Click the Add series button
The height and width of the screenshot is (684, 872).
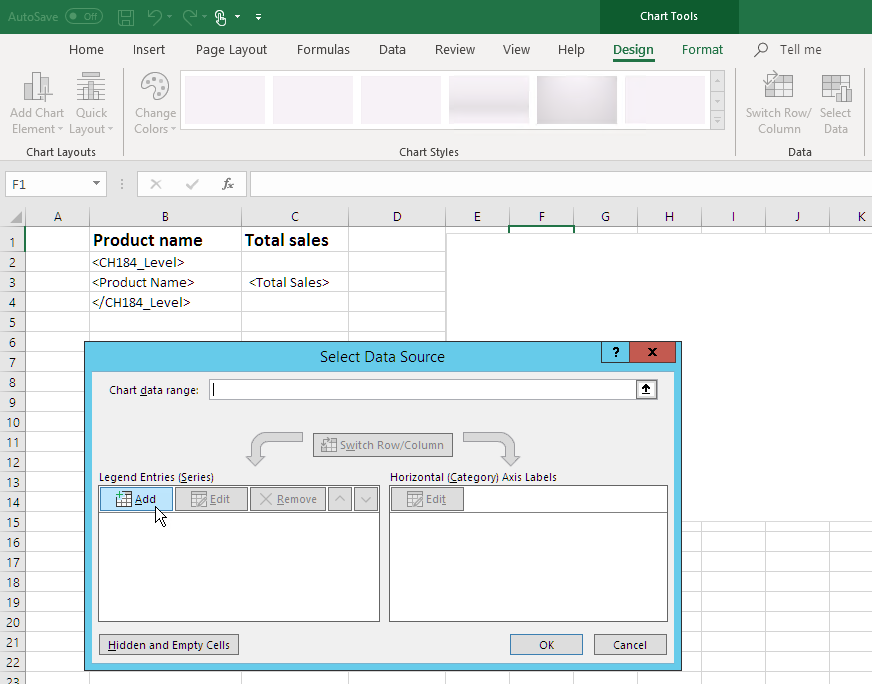[136, 499]
